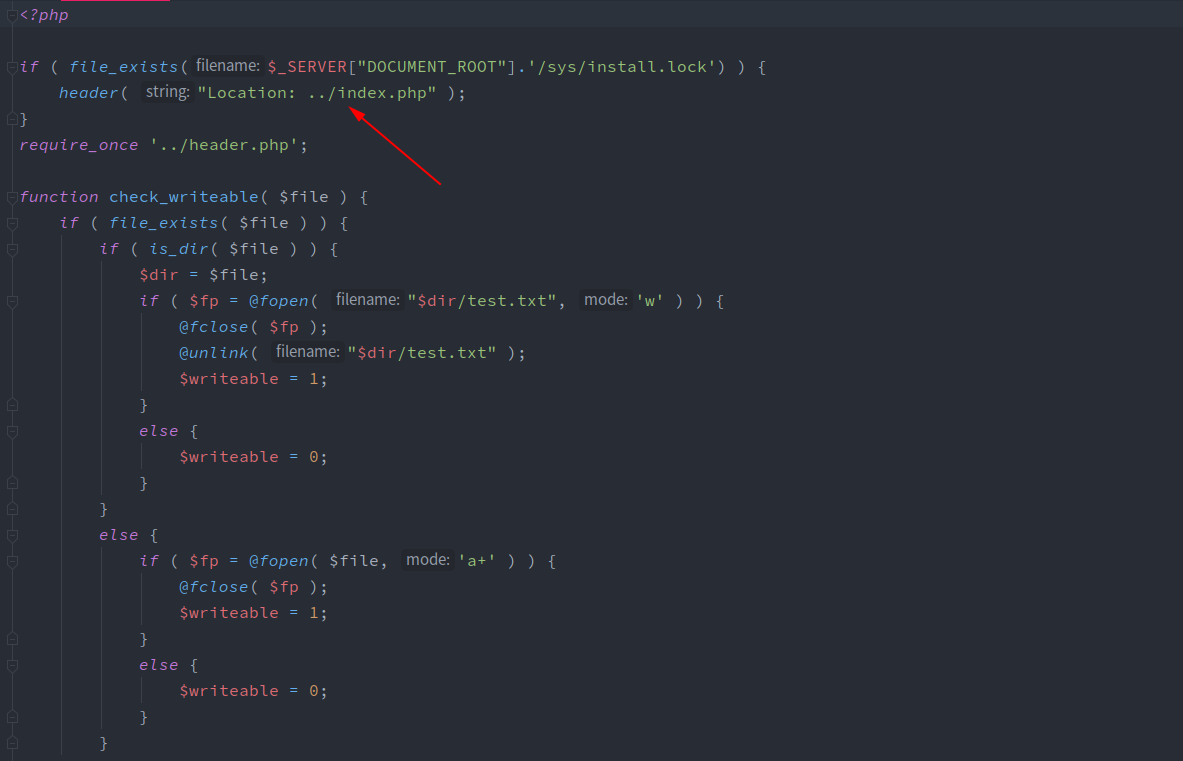
Task: Click the 'string:' parameter hint in header call
Action: pyautogui.click(x=166, y=93)
